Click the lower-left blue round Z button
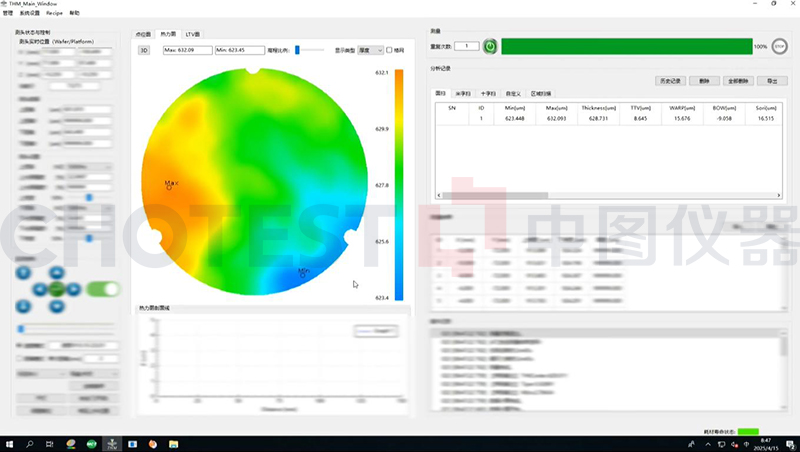The image size is (800, 452). [23, 306]
